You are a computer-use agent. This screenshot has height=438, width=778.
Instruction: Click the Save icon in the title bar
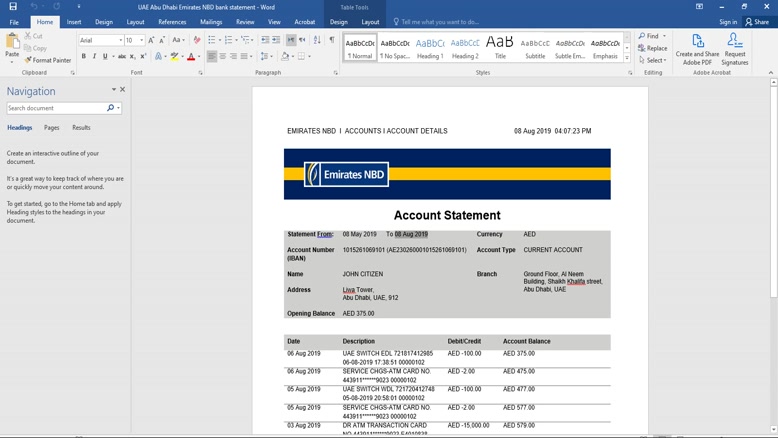[13, 6]
